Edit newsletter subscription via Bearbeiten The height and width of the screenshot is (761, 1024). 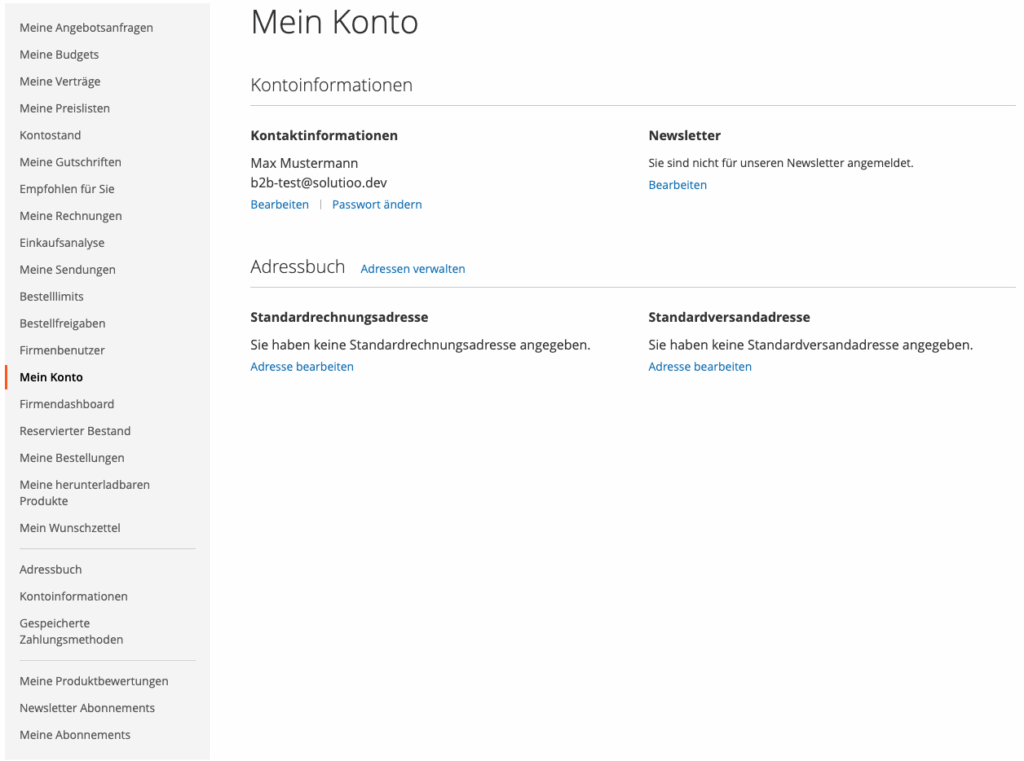pos(677,185)
